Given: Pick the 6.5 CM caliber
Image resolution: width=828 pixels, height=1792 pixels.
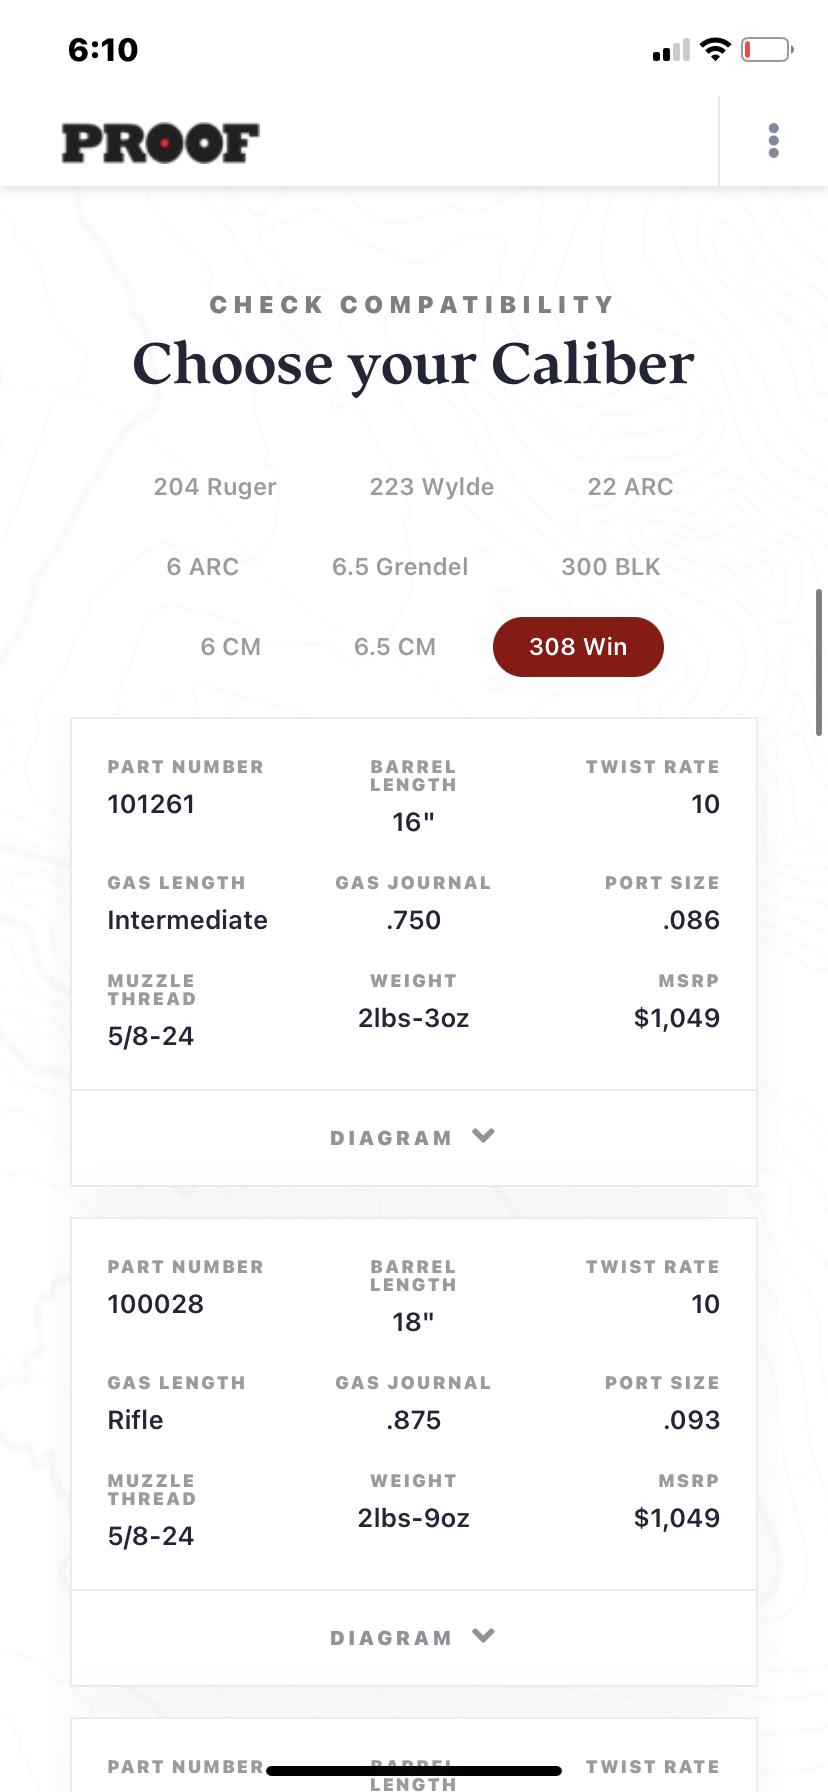Looking at the screenshot, I should pos(395,647).
